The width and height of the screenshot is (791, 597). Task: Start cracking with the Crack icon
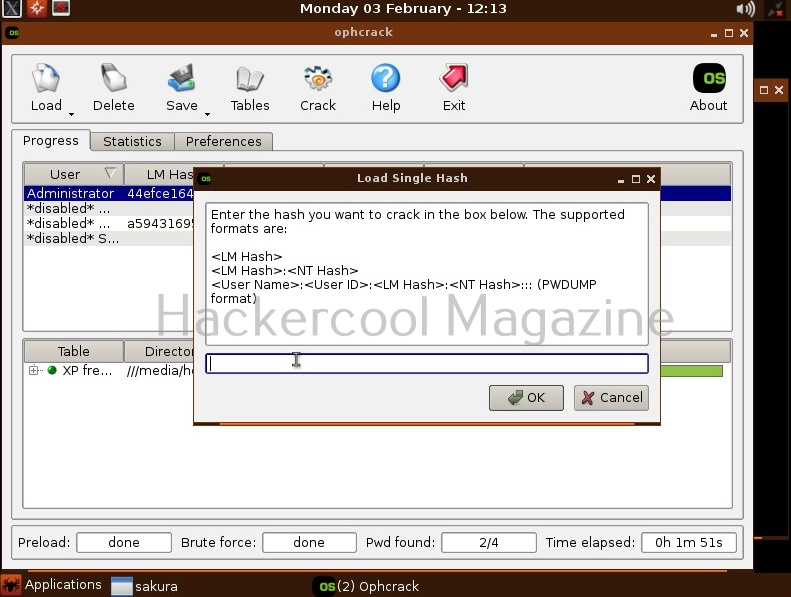[x=318, y=79]
